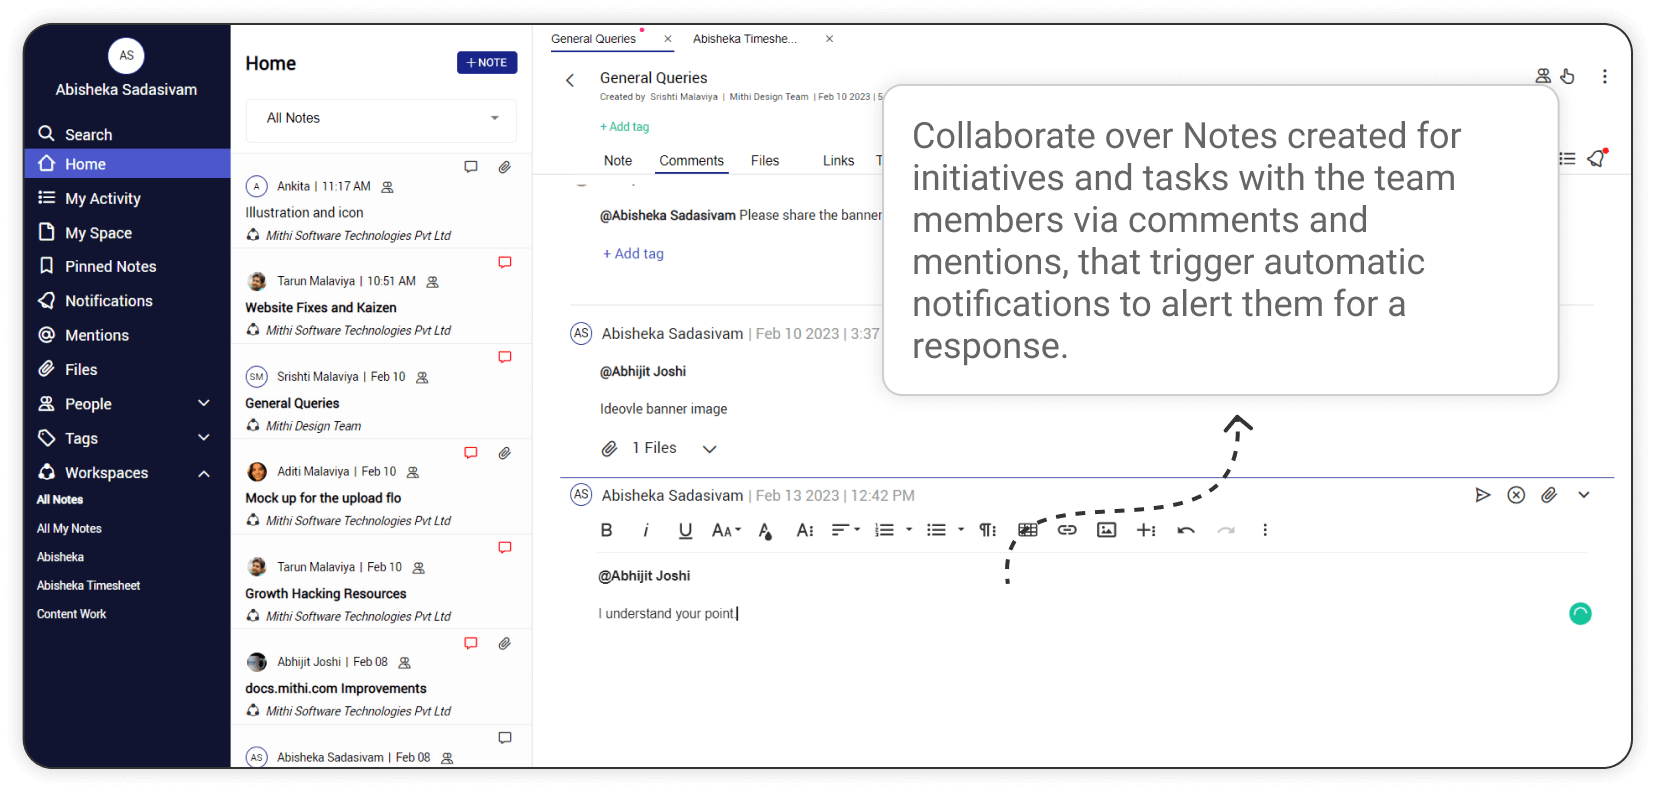Toggle bold formatting in comment editor
The image size is (1655, 792).
(x=606, y=530)
